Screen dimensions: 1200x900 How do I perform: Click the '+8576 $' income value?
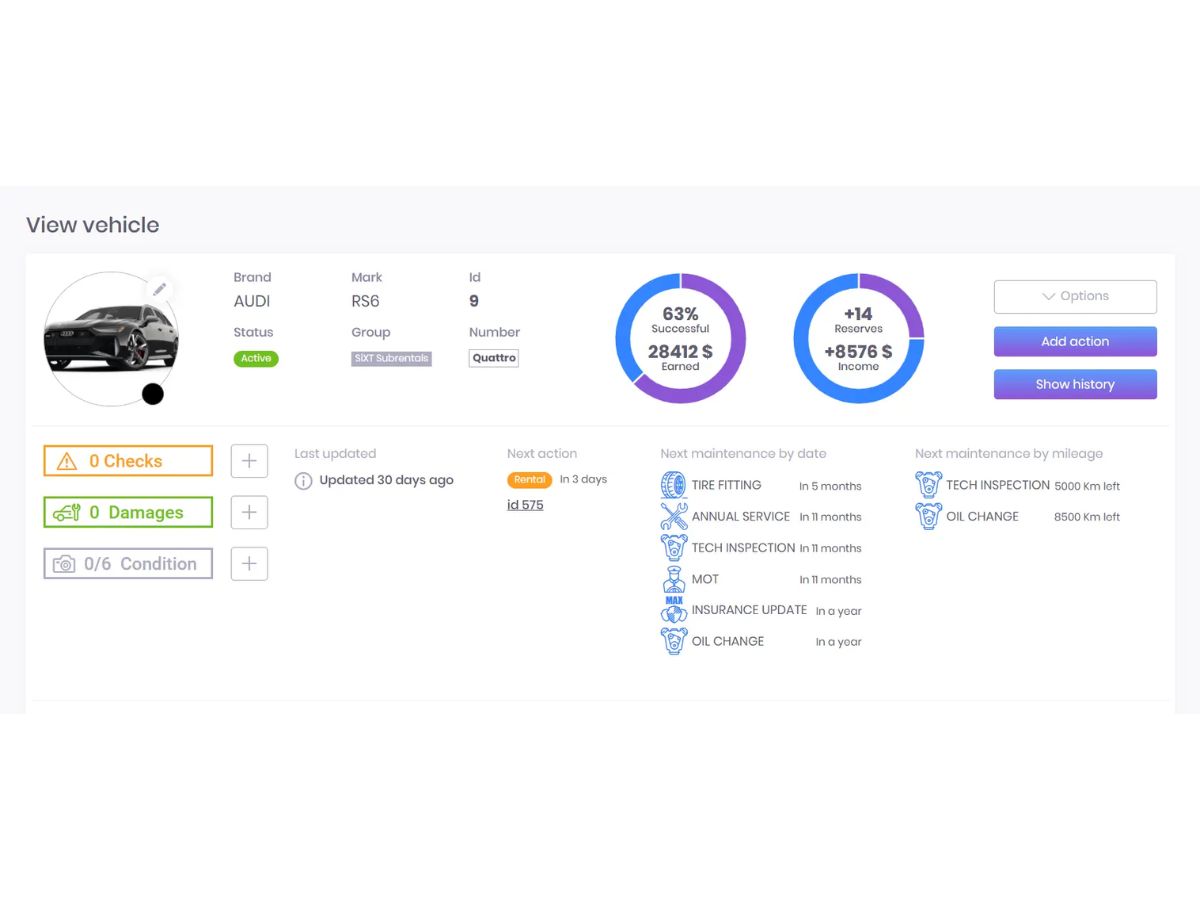point(858,351)
